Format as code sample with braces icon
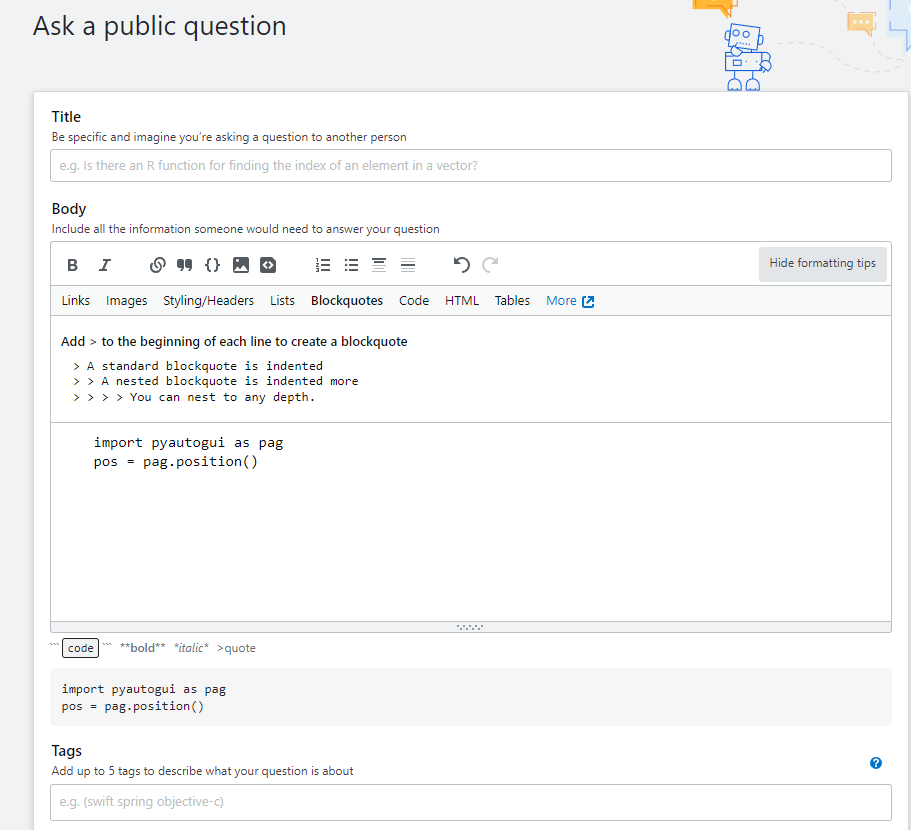 (213, 265)
